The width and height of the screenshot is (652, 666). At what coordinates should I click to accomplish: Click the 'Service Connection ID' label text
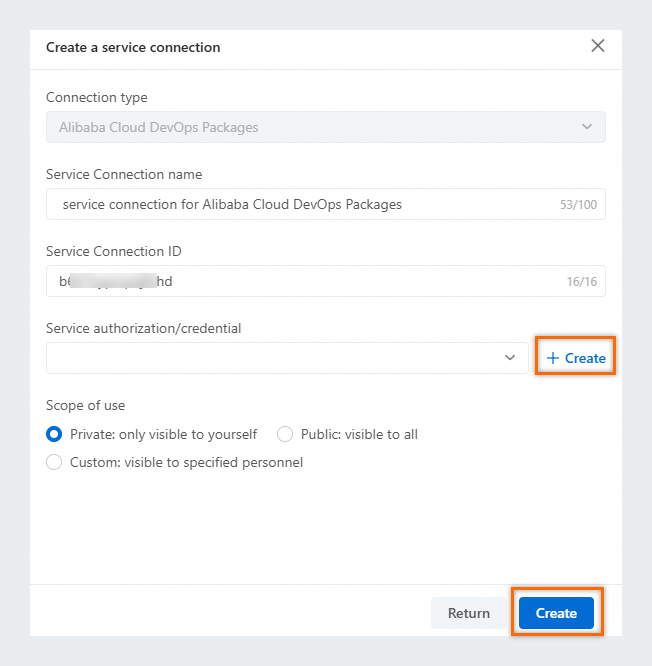113,251
